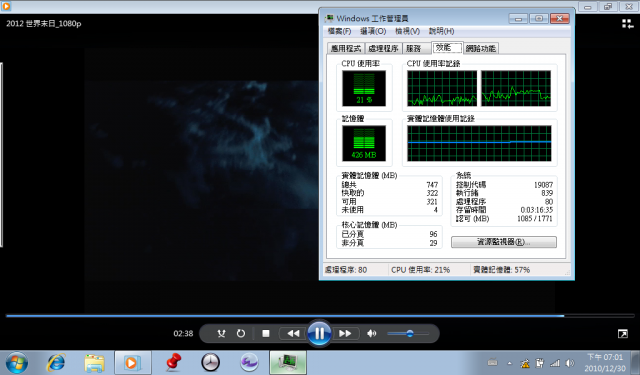Image resolution: width=640 pixels, height=375 pixels.
Task: Click the fast forward next button
Action: (x=345, y=333)
